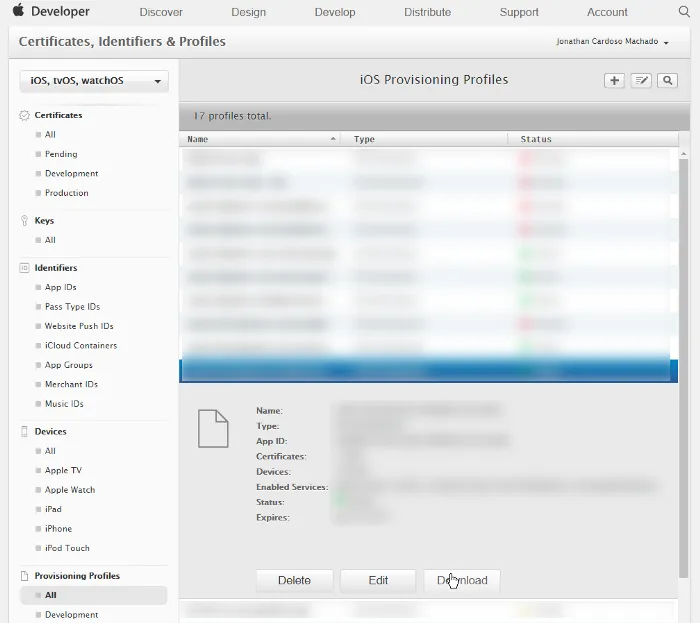This screenshot has height=623, width=700.
Task: Sort profiles by the Name column arrow
Action: 333,139
